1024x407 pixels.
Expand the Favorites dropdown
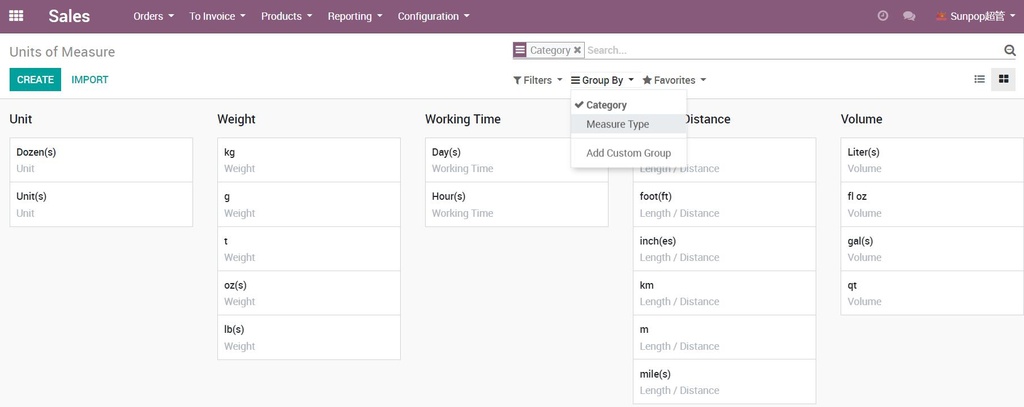[675, 80]
